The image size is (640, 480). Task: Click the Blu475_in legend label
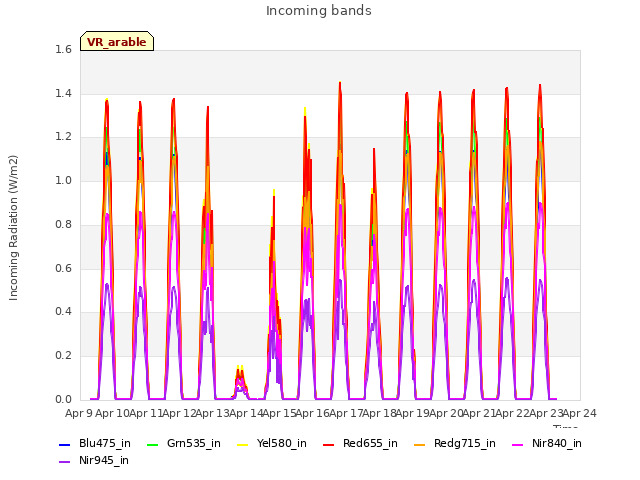pyautogui.click(x=105, y=443)
